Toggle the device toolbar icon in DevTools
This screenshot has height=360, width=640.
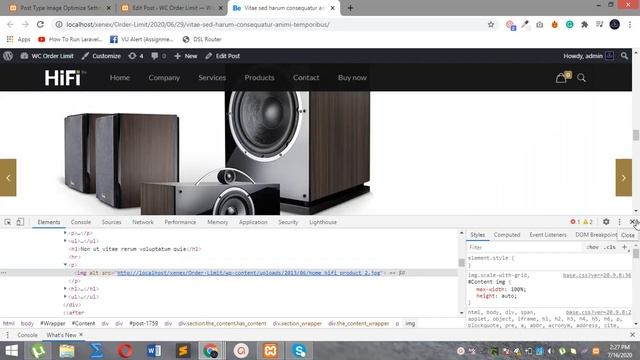click(20, 222)
